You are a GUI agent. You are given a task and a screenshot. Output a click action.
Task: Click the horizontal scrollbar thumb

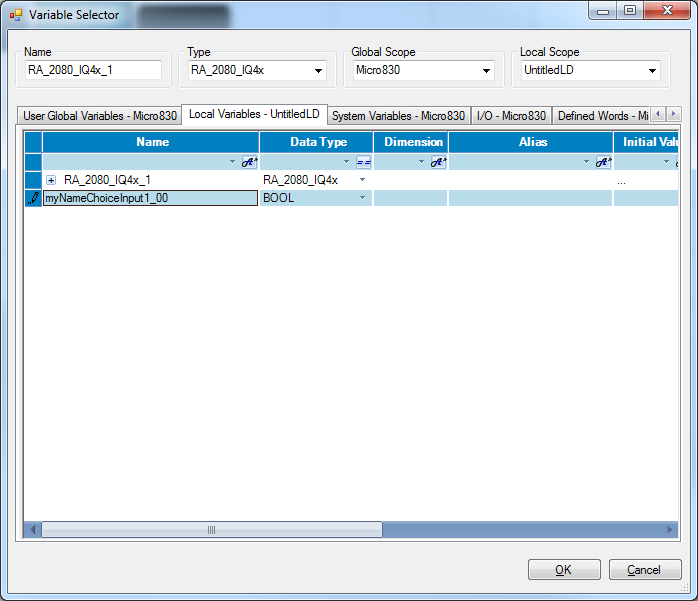coord(210,529)
